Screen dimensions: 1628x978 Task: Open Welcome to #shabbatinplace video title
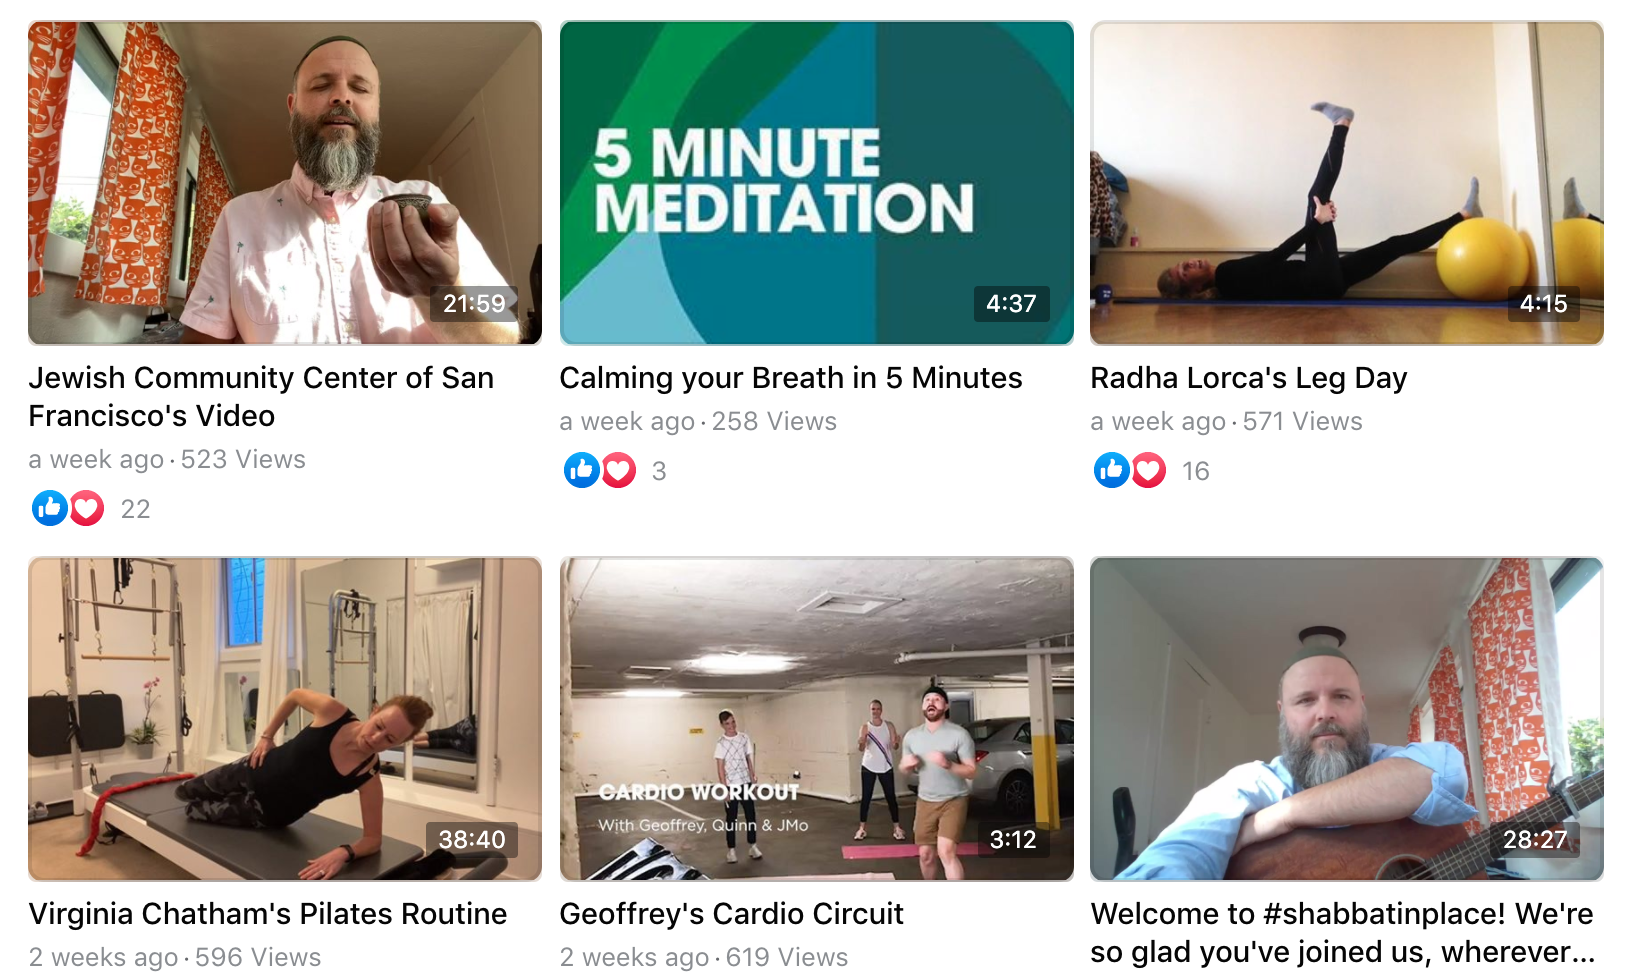1343,933
